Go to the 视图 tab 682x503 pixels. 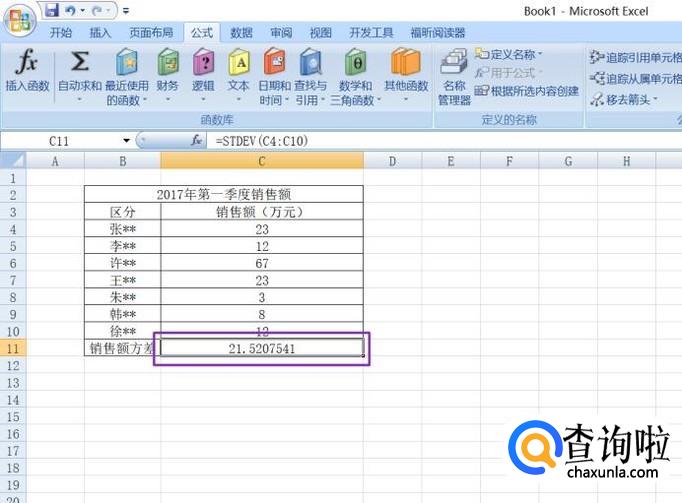tap(321, 33)
